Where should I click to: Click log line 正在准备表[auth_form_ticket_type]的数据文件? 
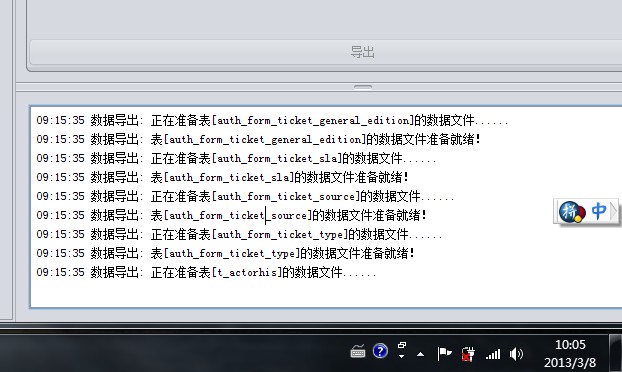pos(239,234)
